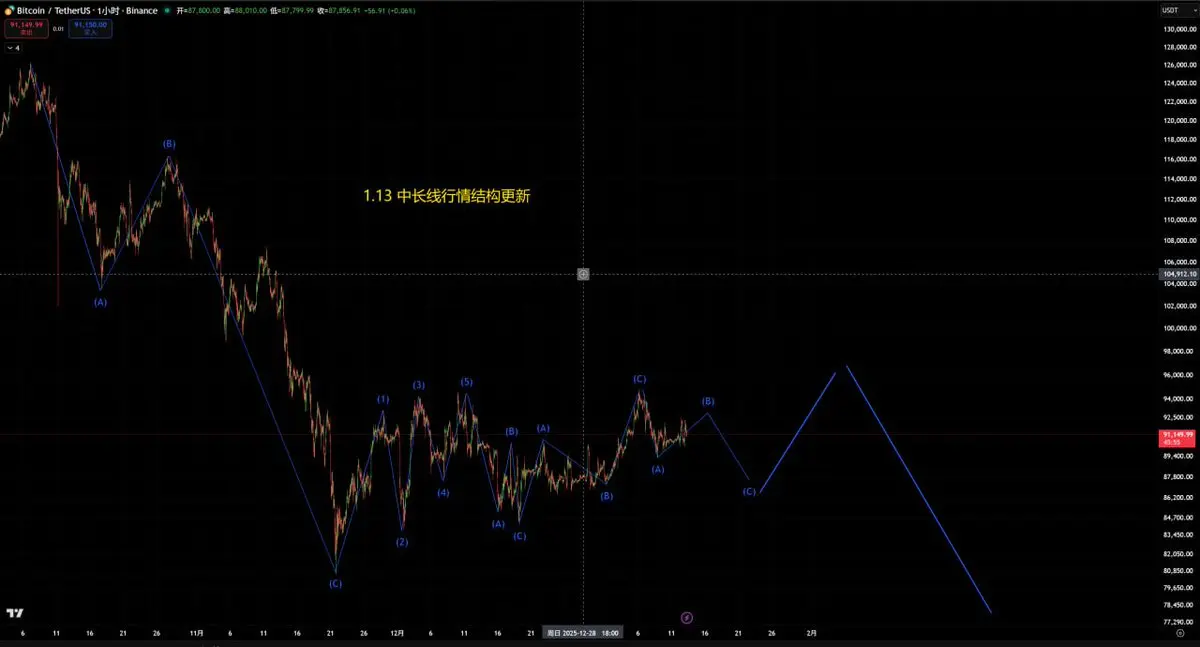This screenshot has width=1200, height=647.
Task: Click the green market status dot
Action: pyautogui.click(x=167, y=10)
